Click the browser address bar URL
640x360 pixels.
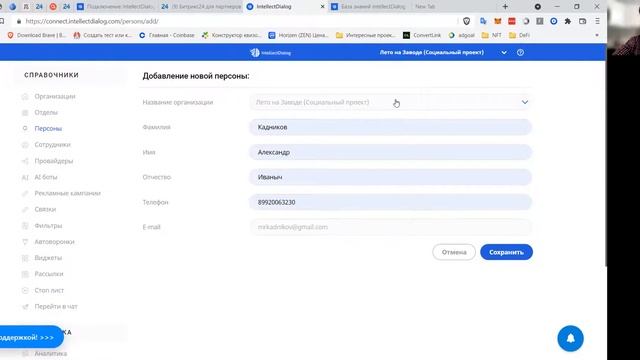(x=92, y=21)
